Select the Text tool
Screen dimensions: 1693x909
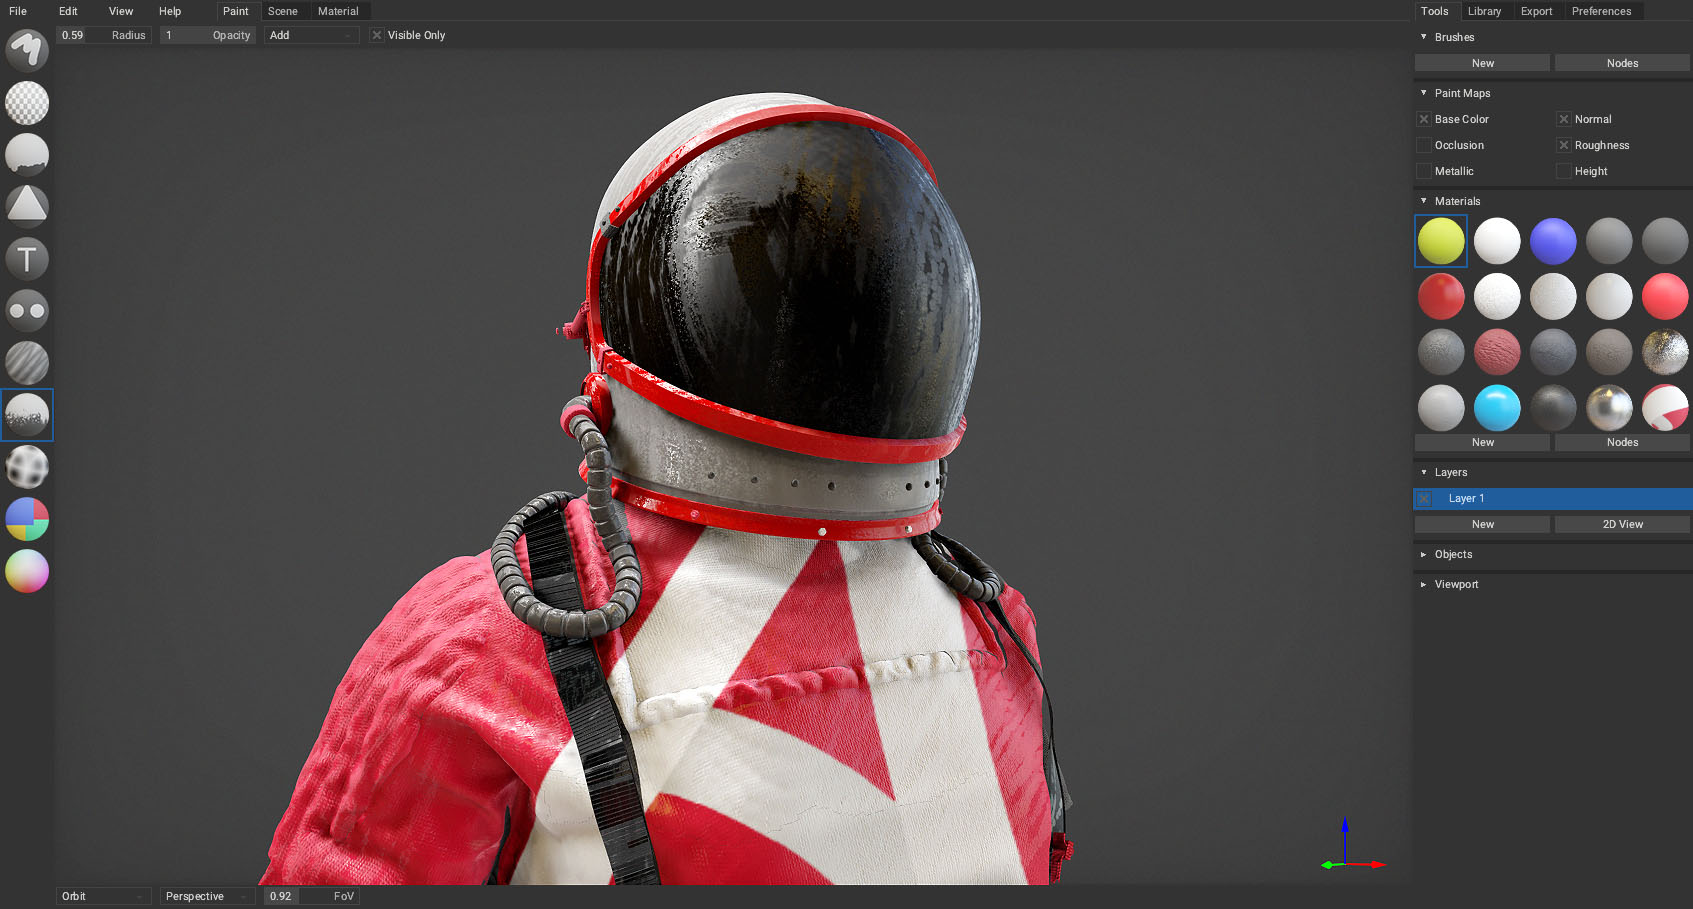27,258
